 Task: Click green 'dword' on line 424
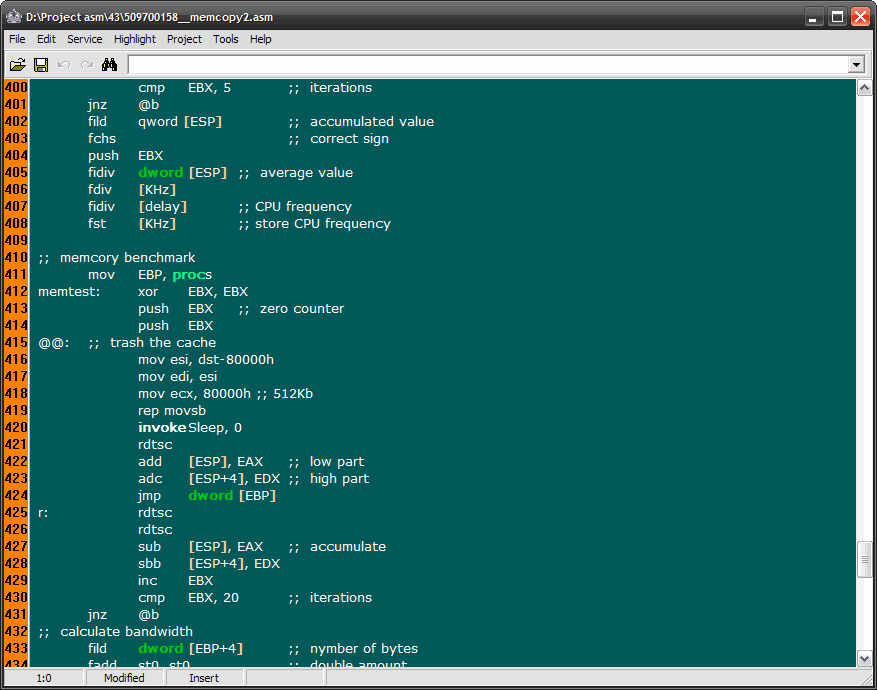click(x=211, y=496)
